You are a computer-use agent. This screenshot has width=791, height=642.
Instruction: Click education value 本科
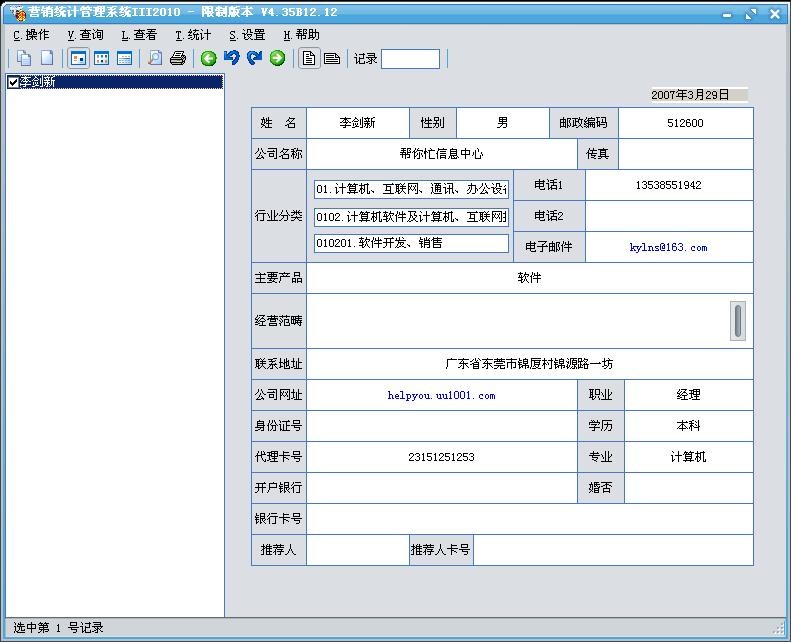tap(689, 426)
